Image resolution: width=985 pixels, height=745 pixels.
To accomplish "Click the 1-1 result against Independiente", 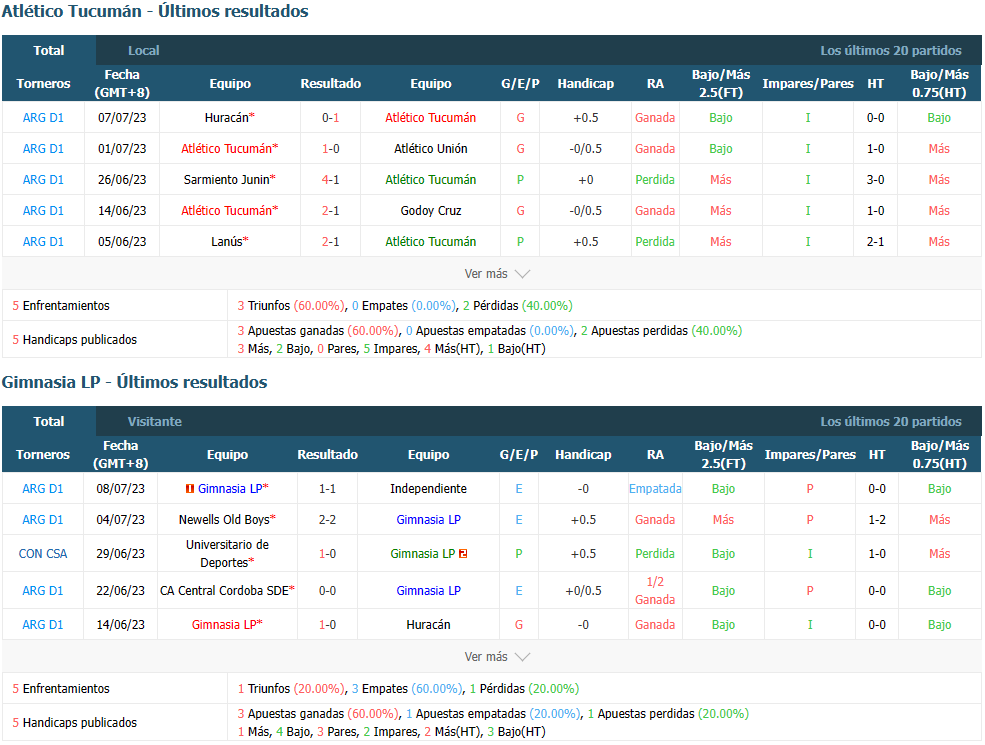I will tap(327, 489).
